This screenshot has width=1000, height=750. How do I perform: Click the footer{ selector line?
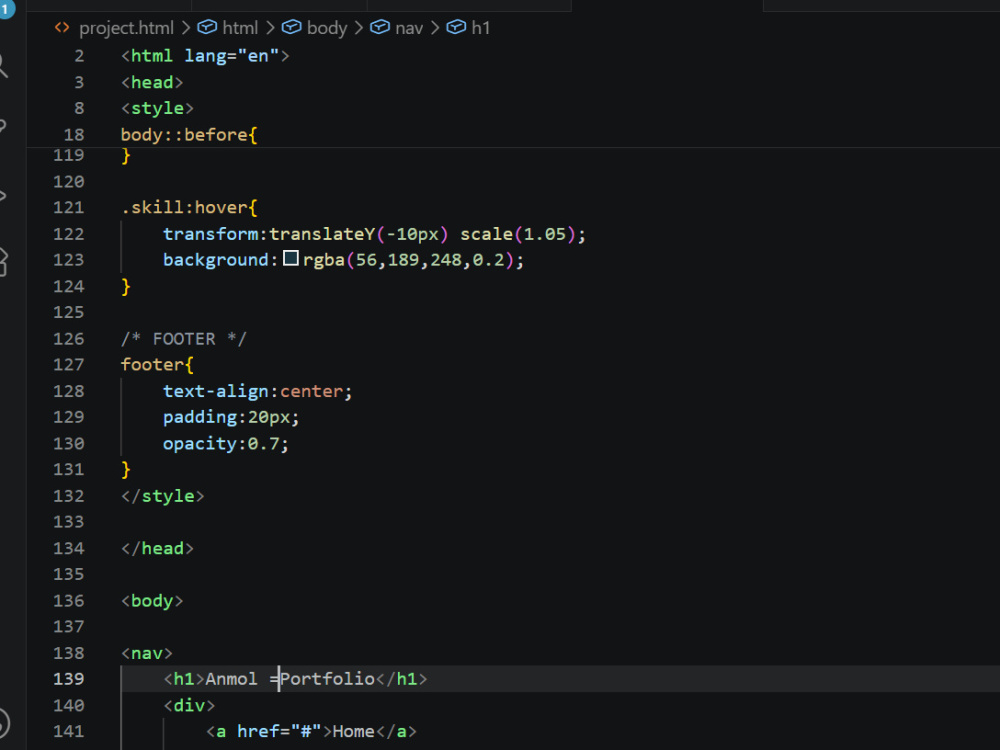157,364
